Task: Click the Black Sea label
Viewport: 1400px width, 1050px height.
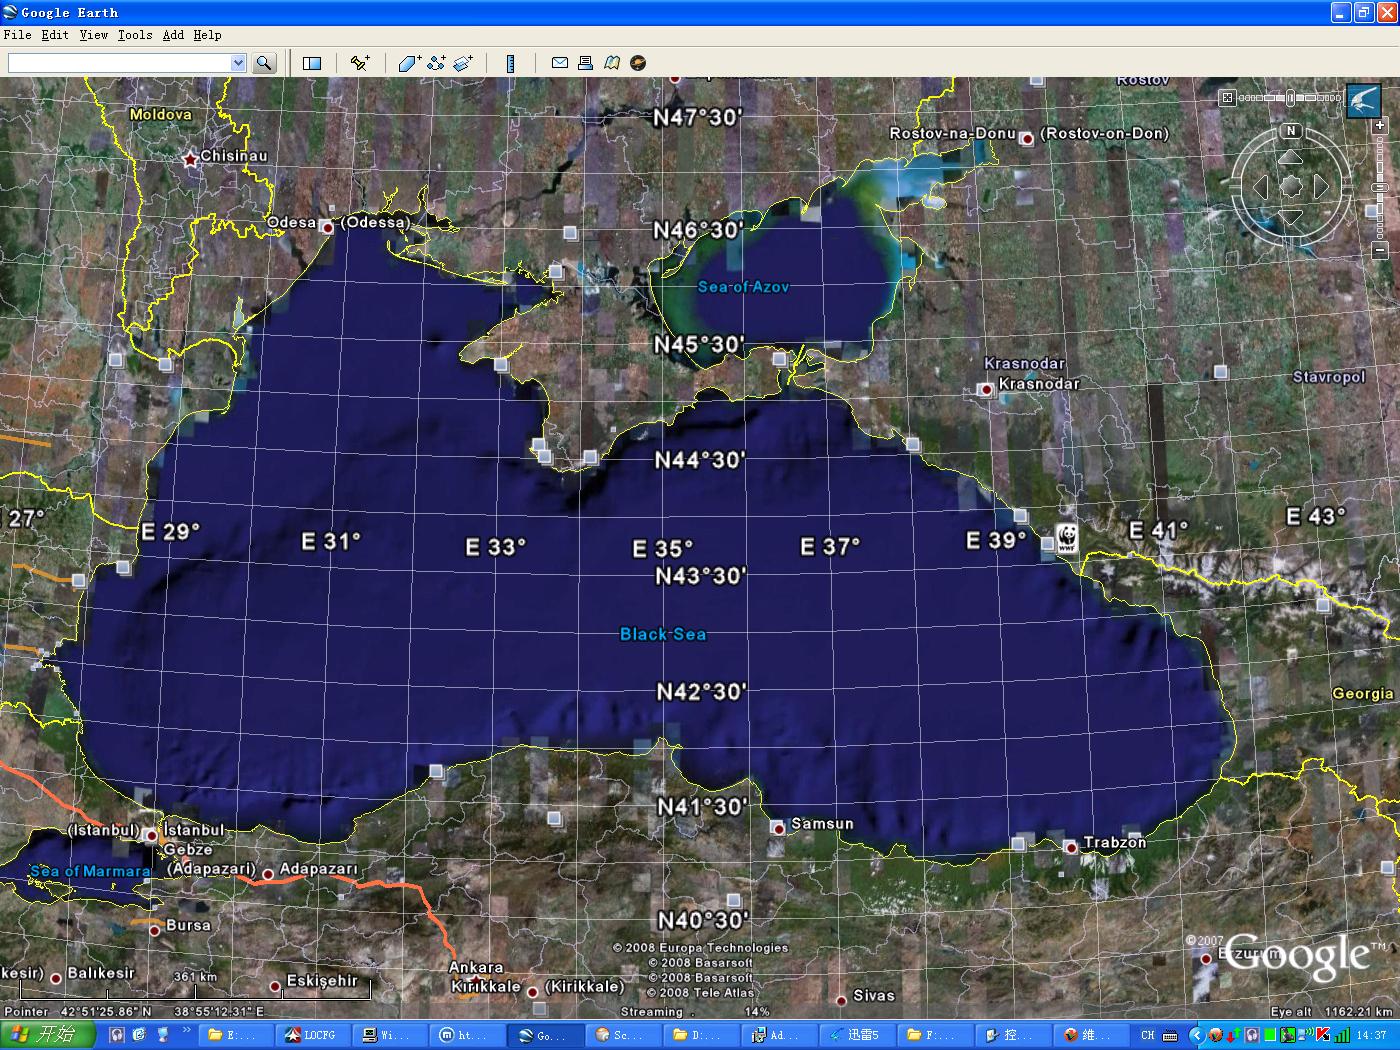Action: [663, 634]
